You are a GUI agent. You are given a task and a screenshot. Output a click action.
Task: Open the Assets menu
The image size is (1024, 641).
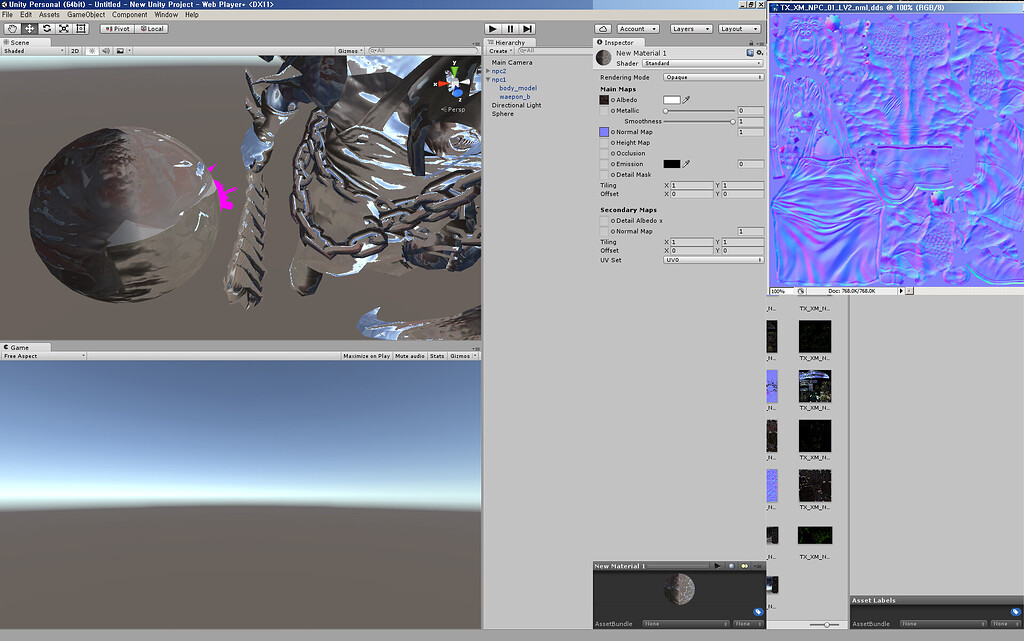pos(47,14)
